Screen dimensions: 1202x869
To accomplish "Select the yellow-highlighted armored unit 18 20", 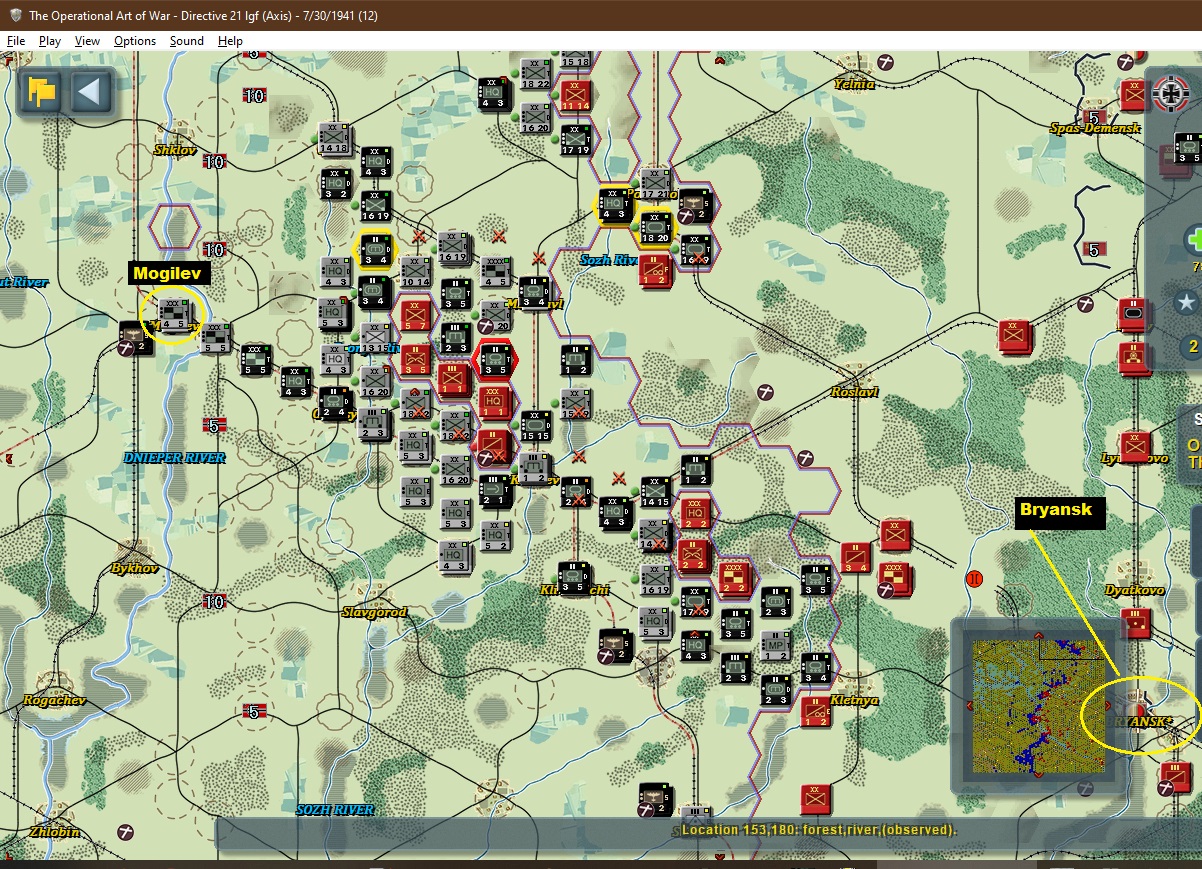I will (x=655, y=229).
